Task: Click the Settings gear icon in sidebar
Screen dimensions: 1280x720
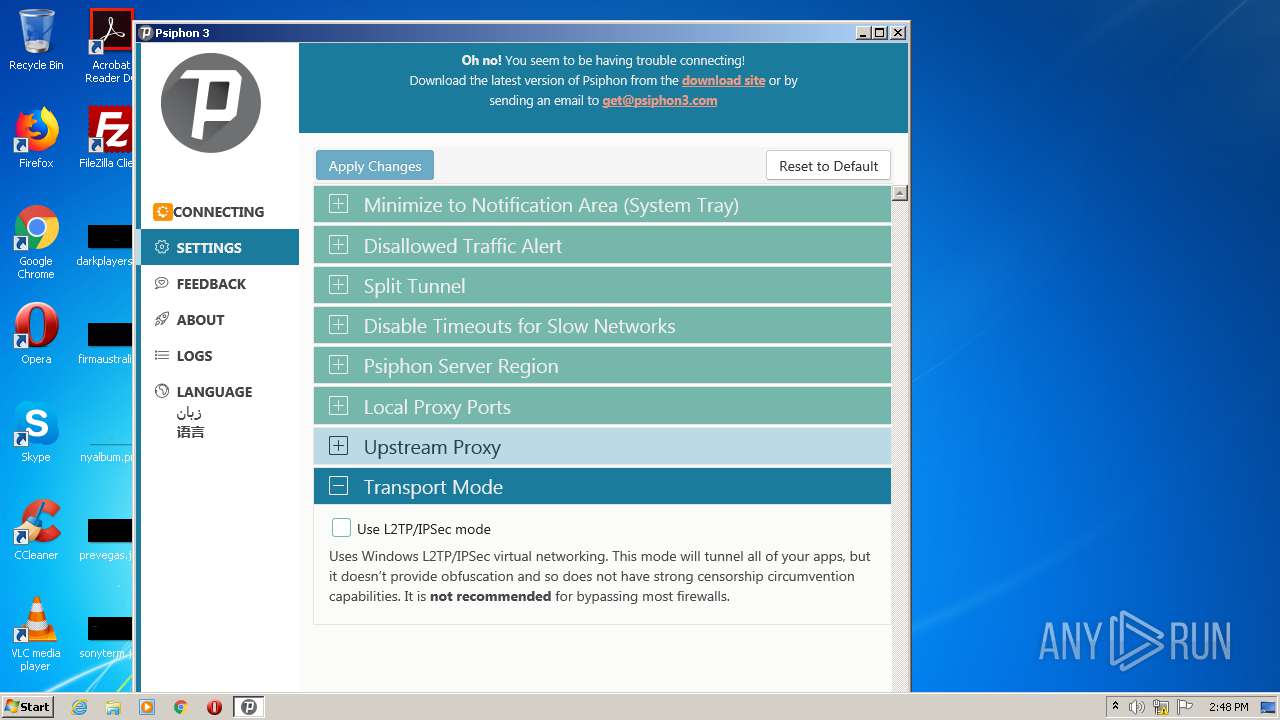Action: [162, 248]
